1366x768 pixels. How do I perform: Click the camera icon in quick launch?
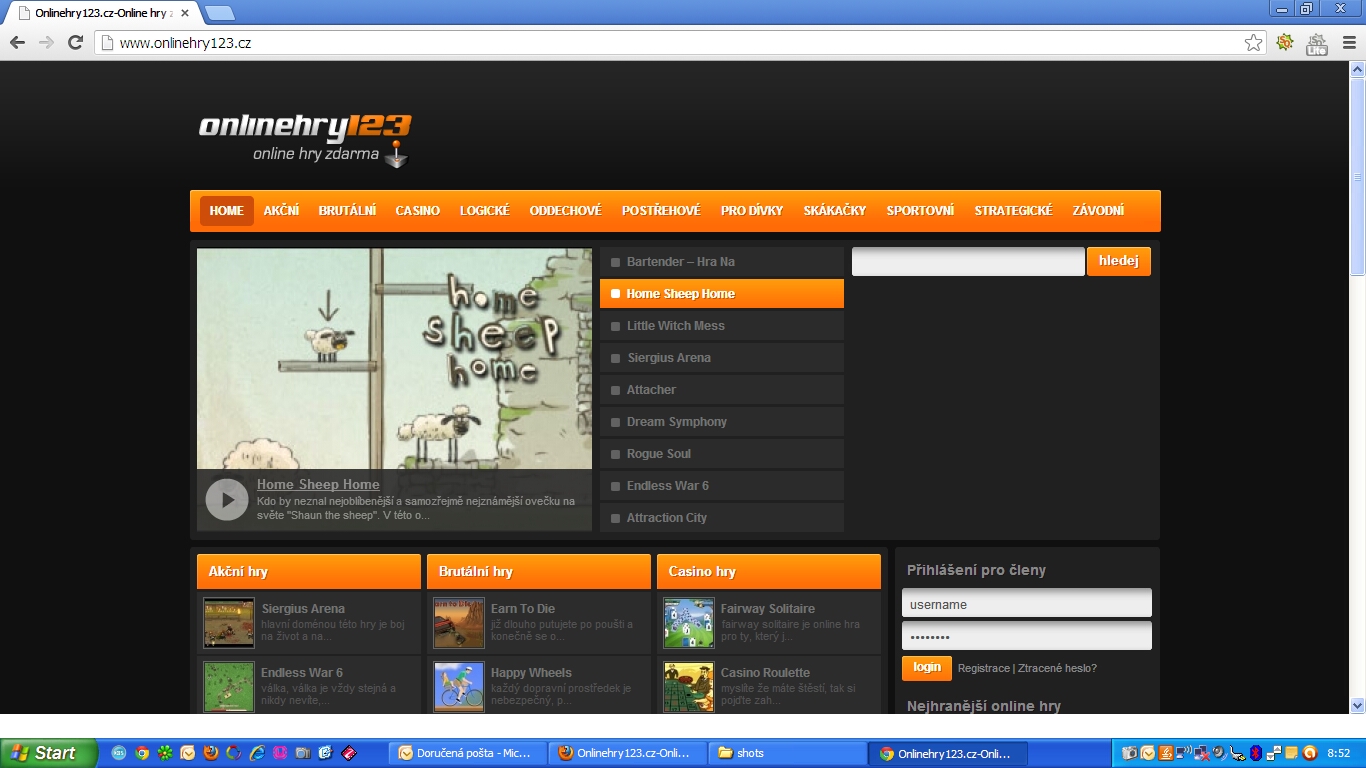coord(303,753)
